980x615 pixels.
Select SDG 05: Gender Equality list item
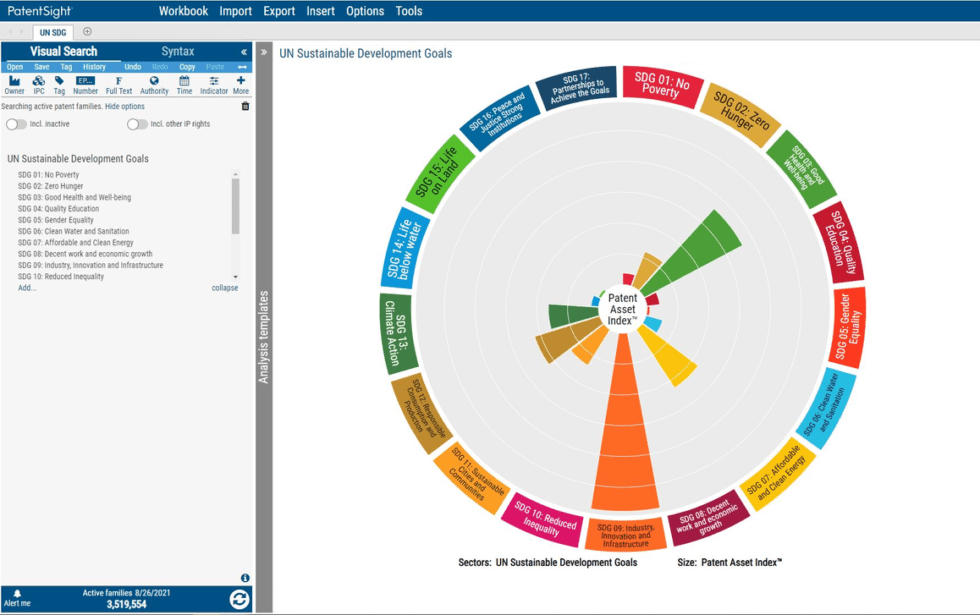click(x=56, y=220)
